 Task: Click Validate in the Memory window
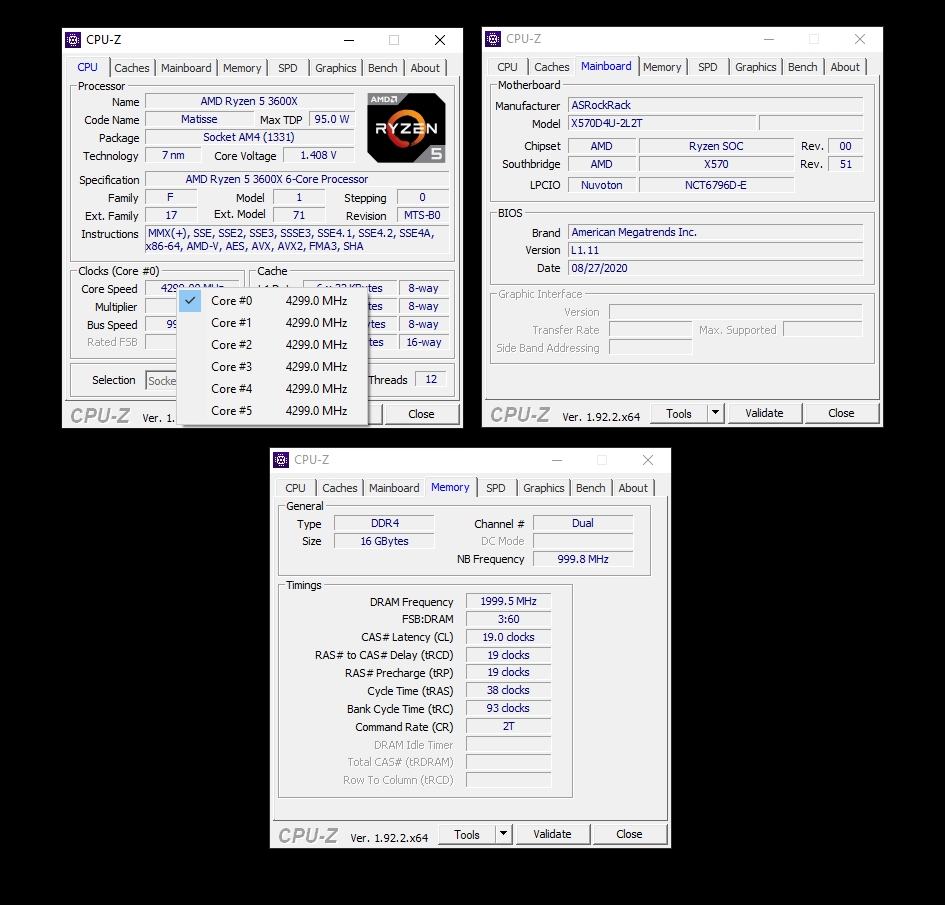[552, 835]
